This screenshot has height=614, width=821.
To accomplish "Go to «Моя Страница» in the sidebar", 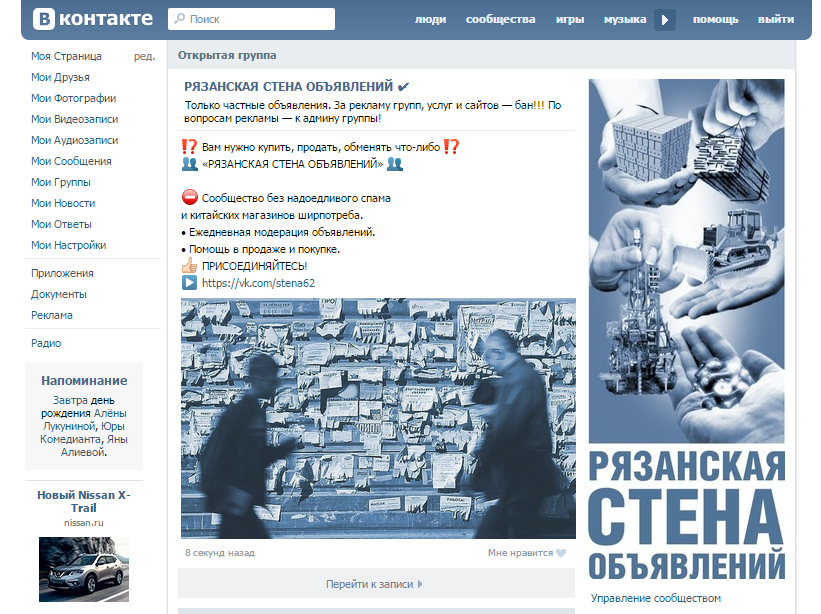I will pyautogui.click(x=66, y=56).
